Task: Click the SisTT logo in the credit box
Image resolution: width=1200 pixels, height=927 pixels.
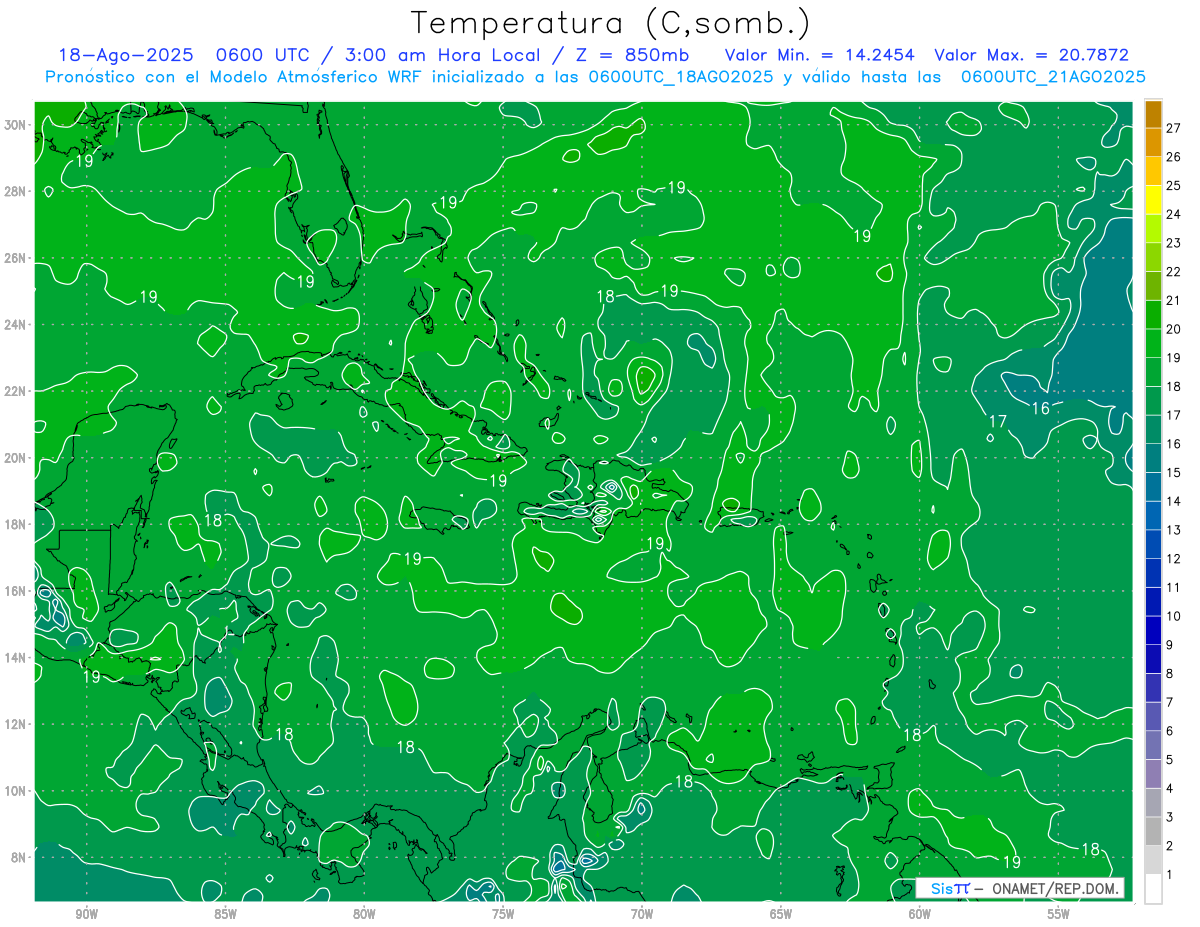Action: coord(950,888)
